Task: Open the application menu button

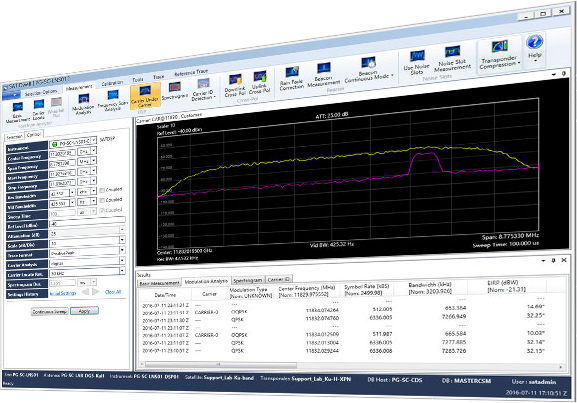Action: [x=11, y=95]
